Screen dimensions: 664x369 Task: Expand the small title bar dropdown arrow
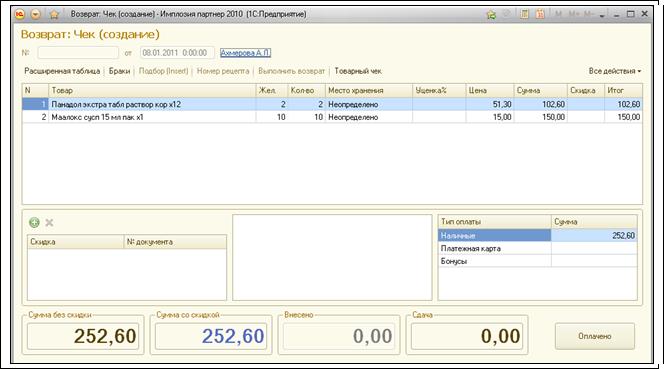pyautogui.click(x=602, y=16)
